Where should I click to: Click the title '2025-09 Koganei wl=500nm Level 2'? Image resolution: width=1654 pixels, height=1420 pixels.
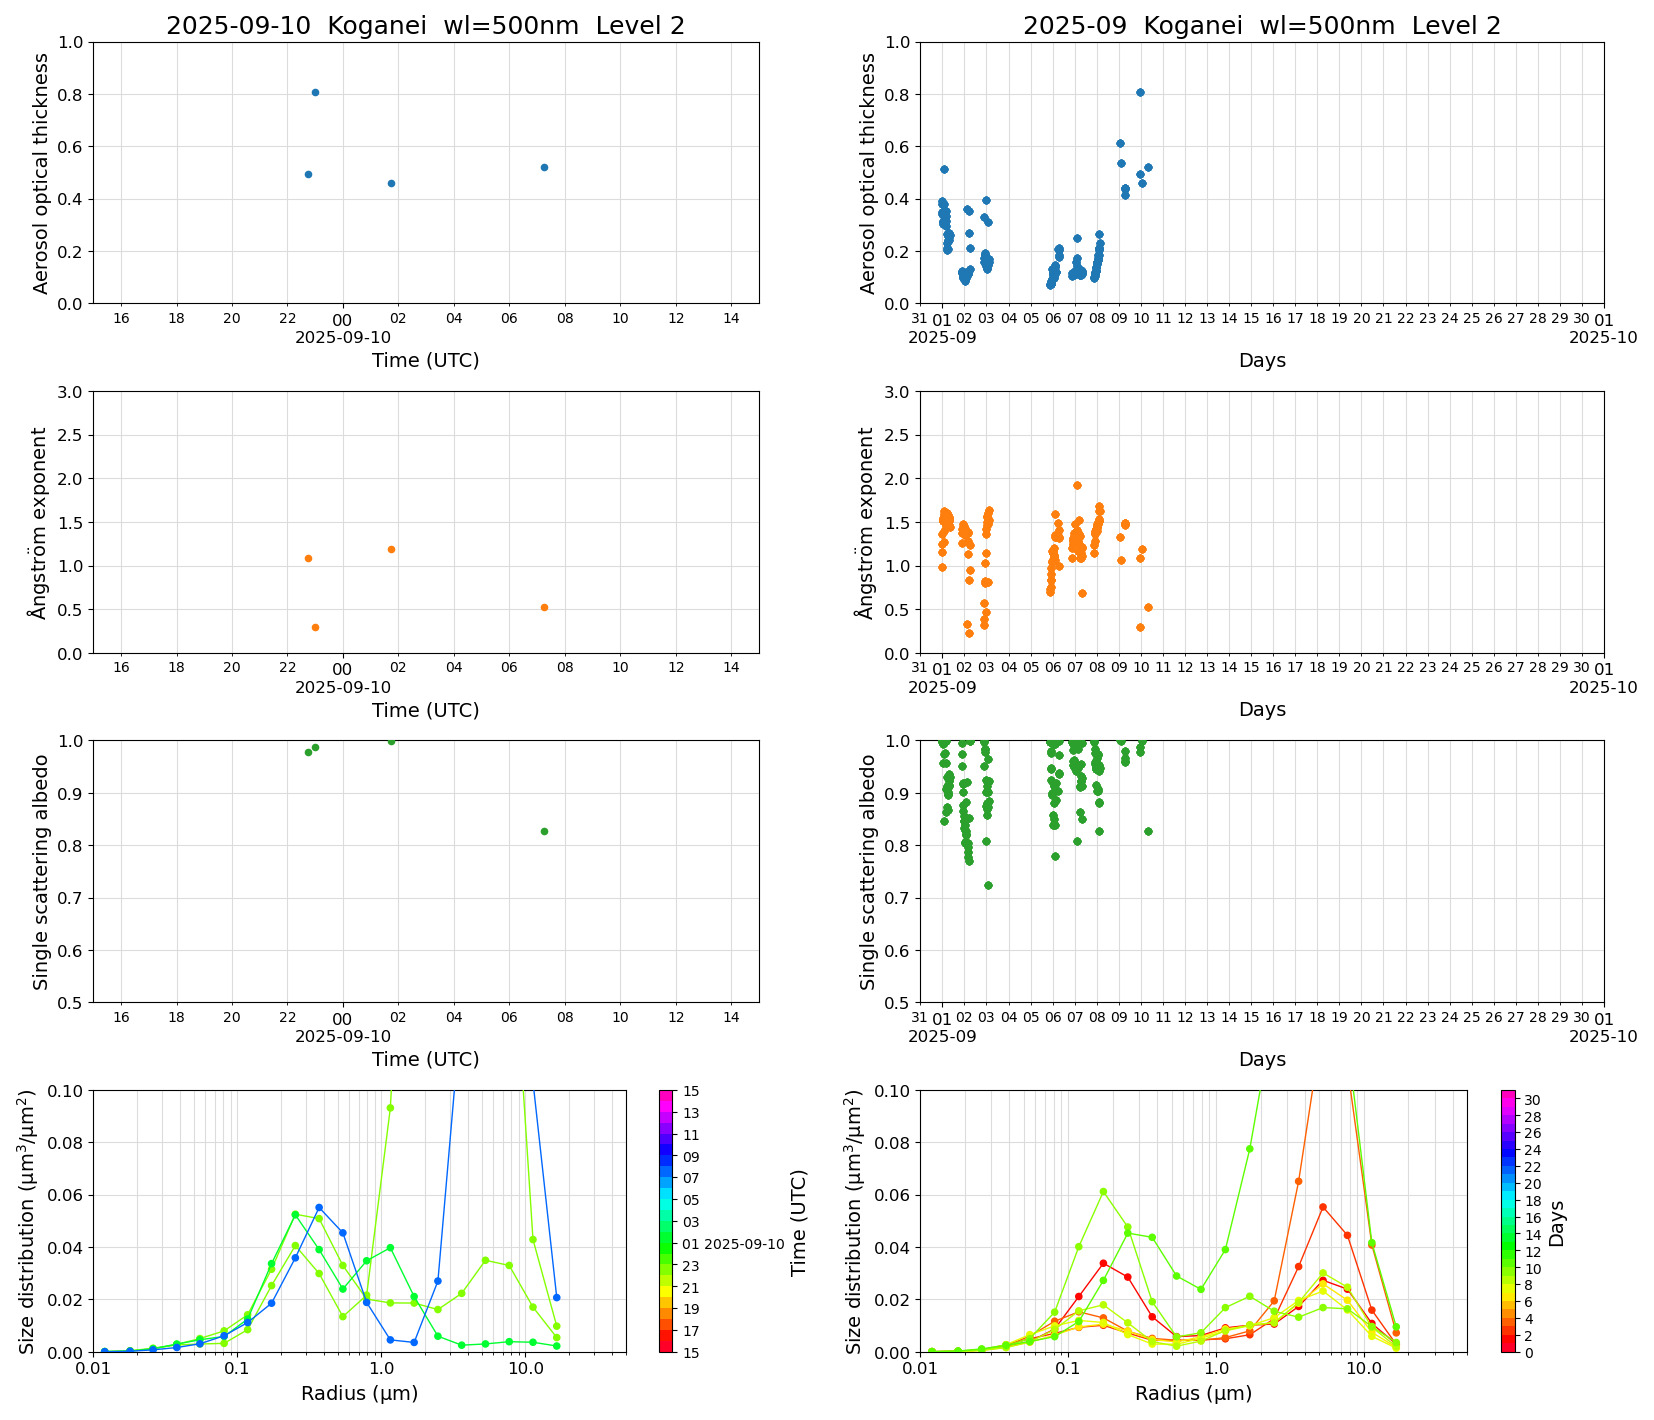(1262, 26)
